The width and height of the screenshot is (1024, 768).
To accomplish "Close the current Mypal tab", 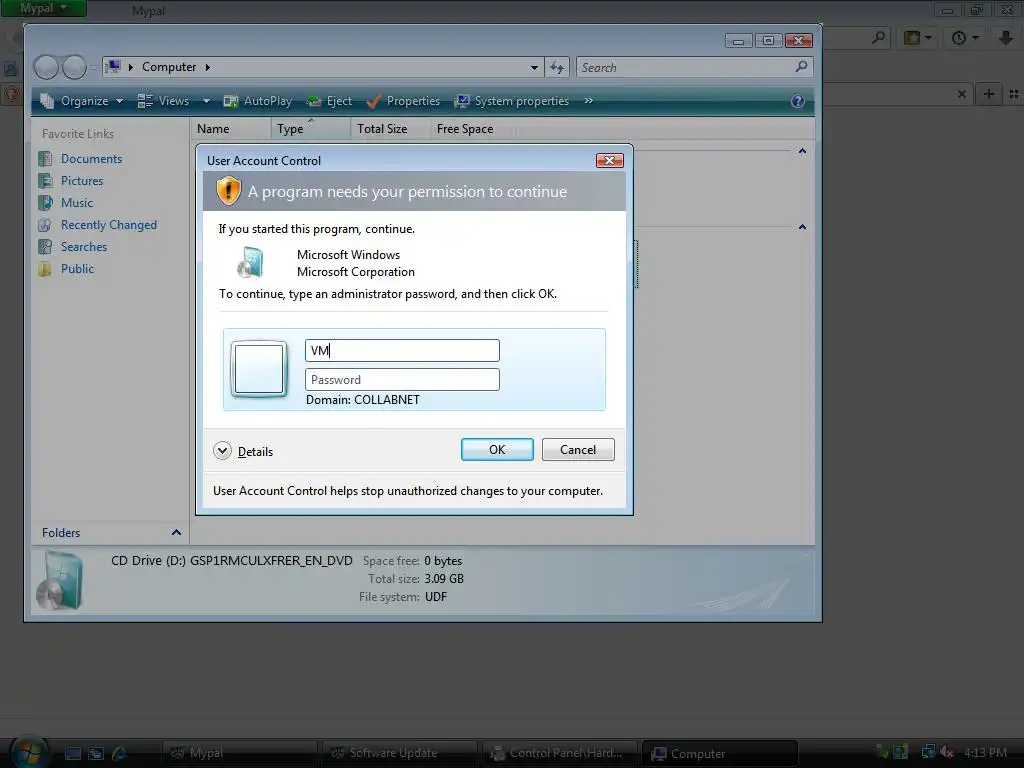I will click(x=961, y=94).
